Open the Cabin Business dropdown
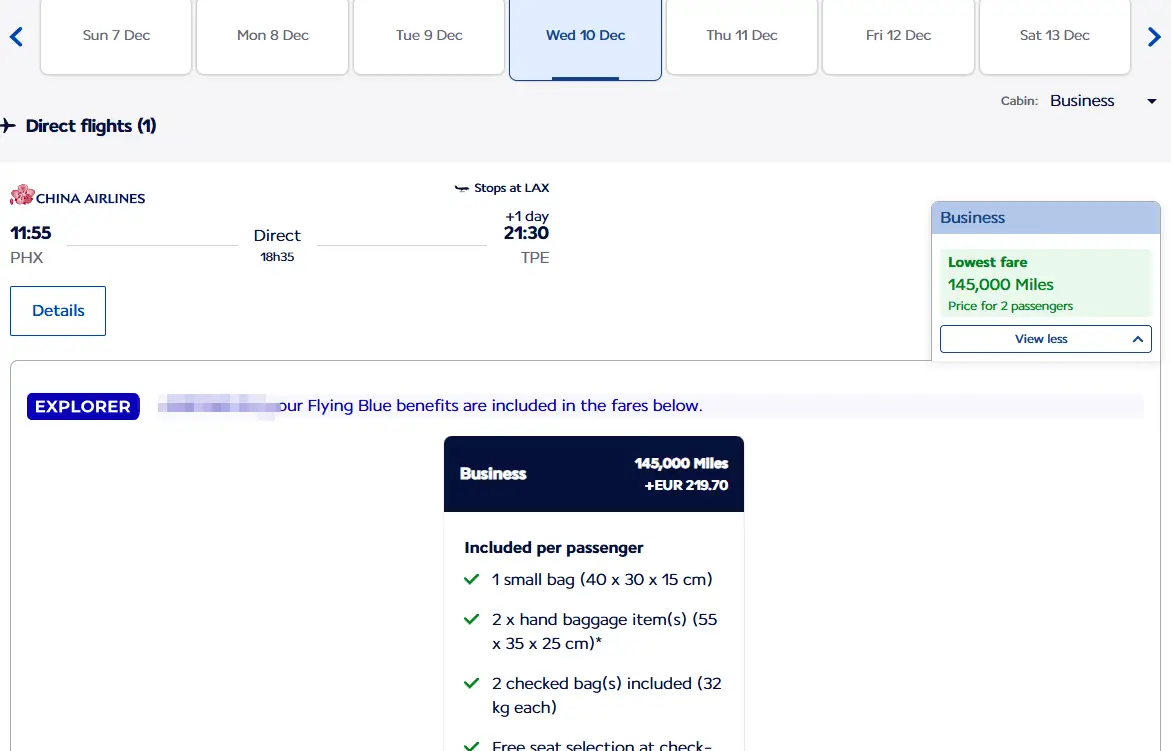The width and height of the screenshot is (1171, 751). 1103,101
